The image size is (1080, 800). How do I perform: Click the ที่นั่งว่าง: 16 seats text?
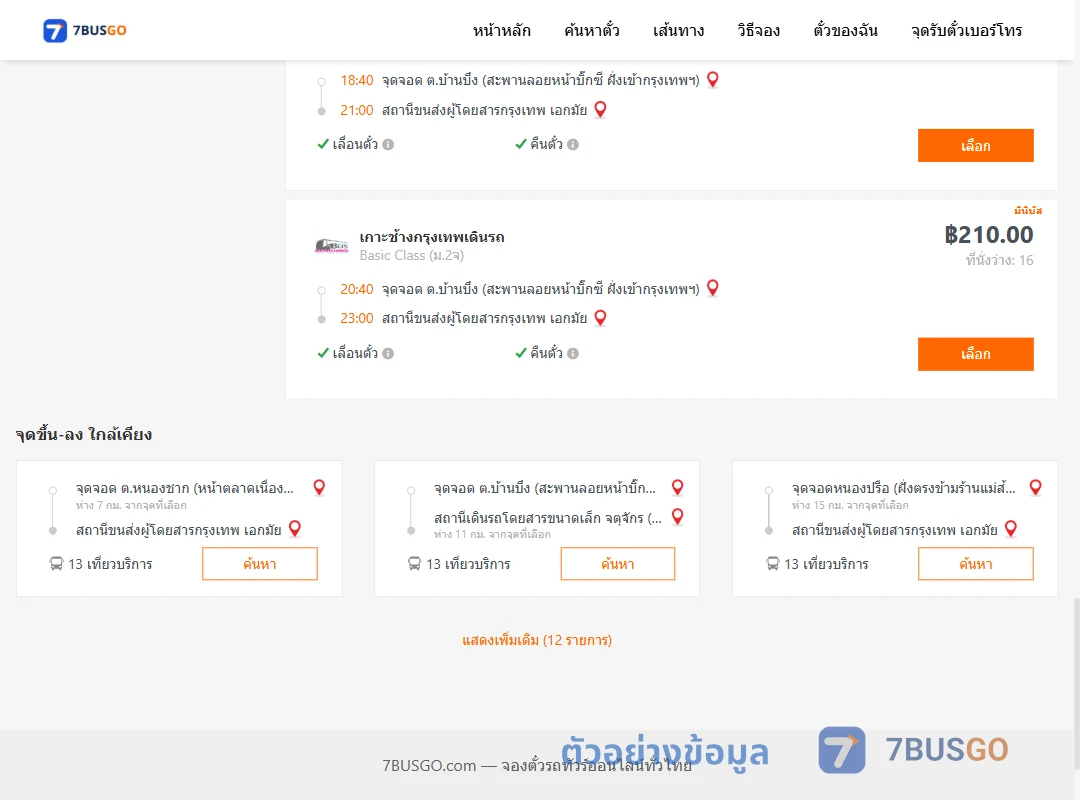pyautogui.click(x=999, y=260)
